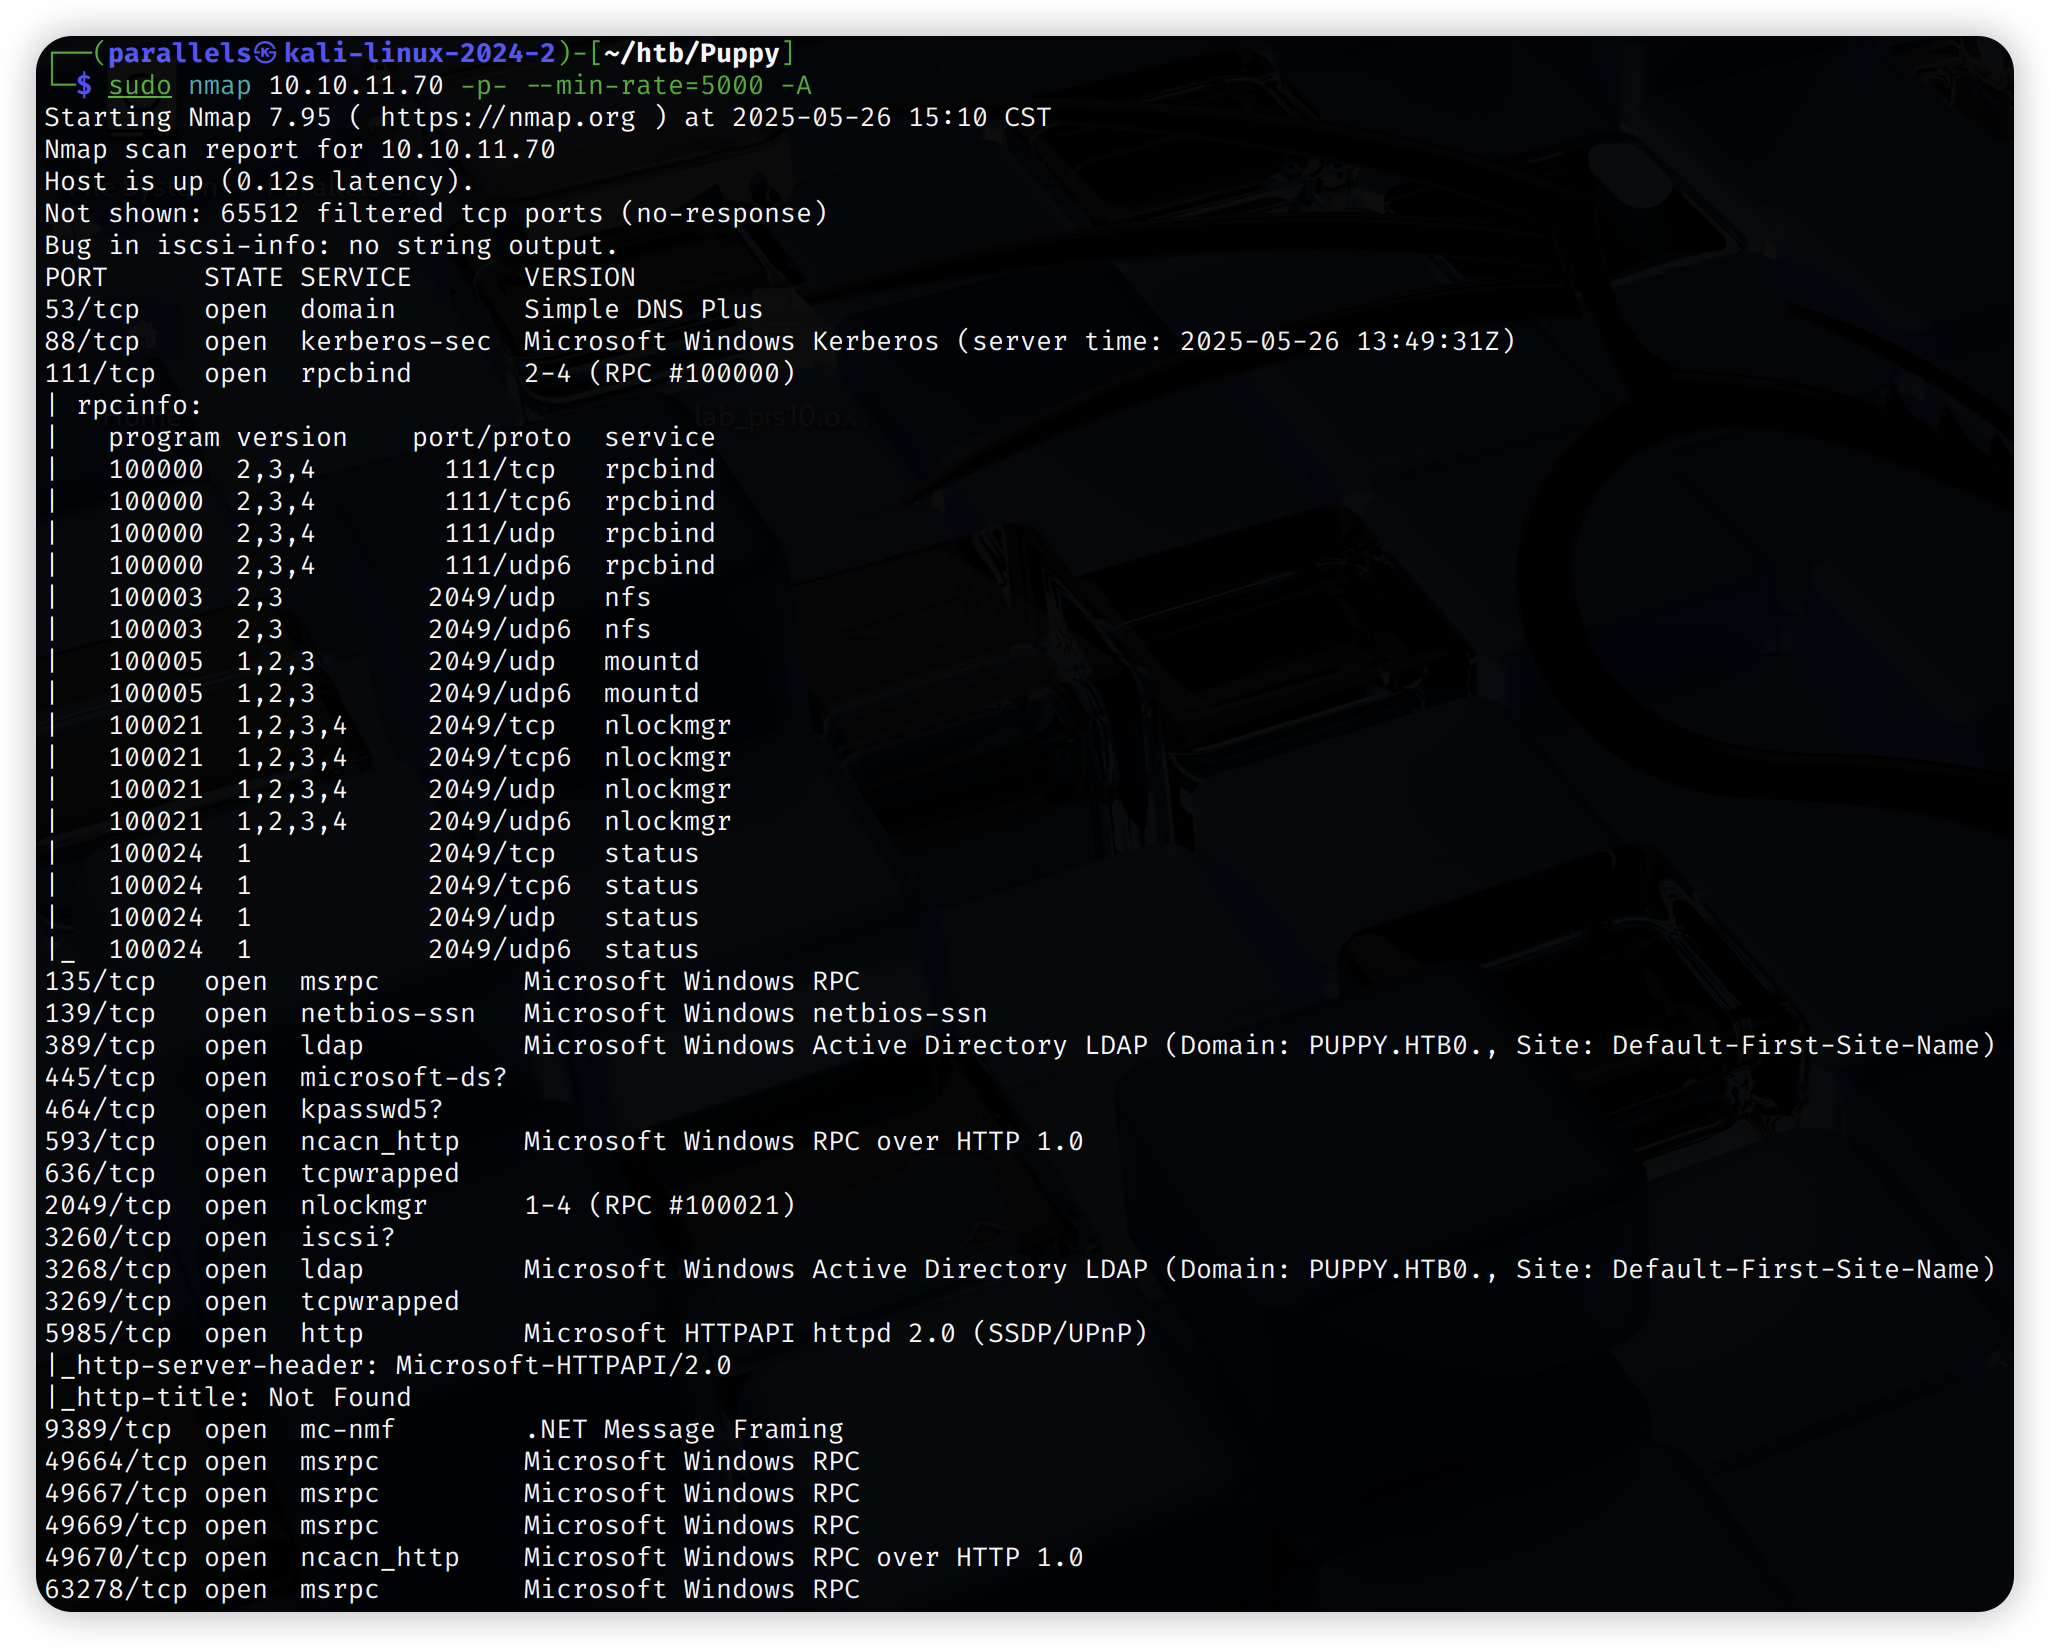Screen dimensions: 2050x1648
Task: Click the 'mc-nmf' service name
Action: pos(348,1430)
